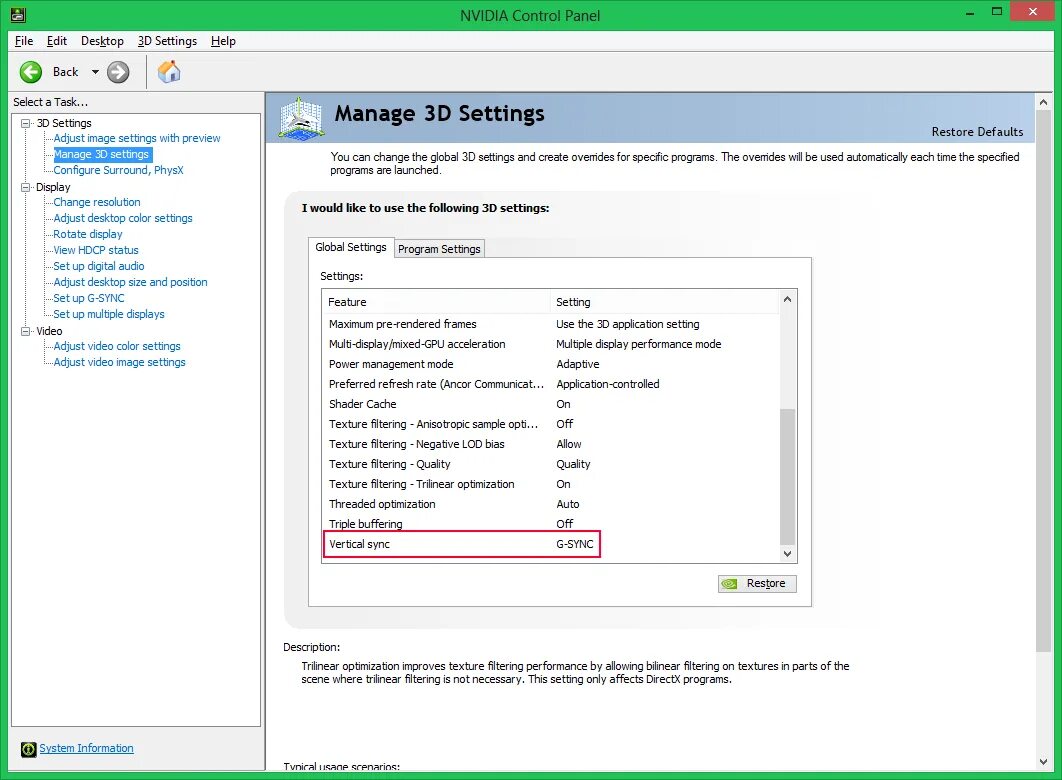Click the NVIDIA Control Panel title bar icon
This screenshot has width=1062, height=780.
pos(18,14)
